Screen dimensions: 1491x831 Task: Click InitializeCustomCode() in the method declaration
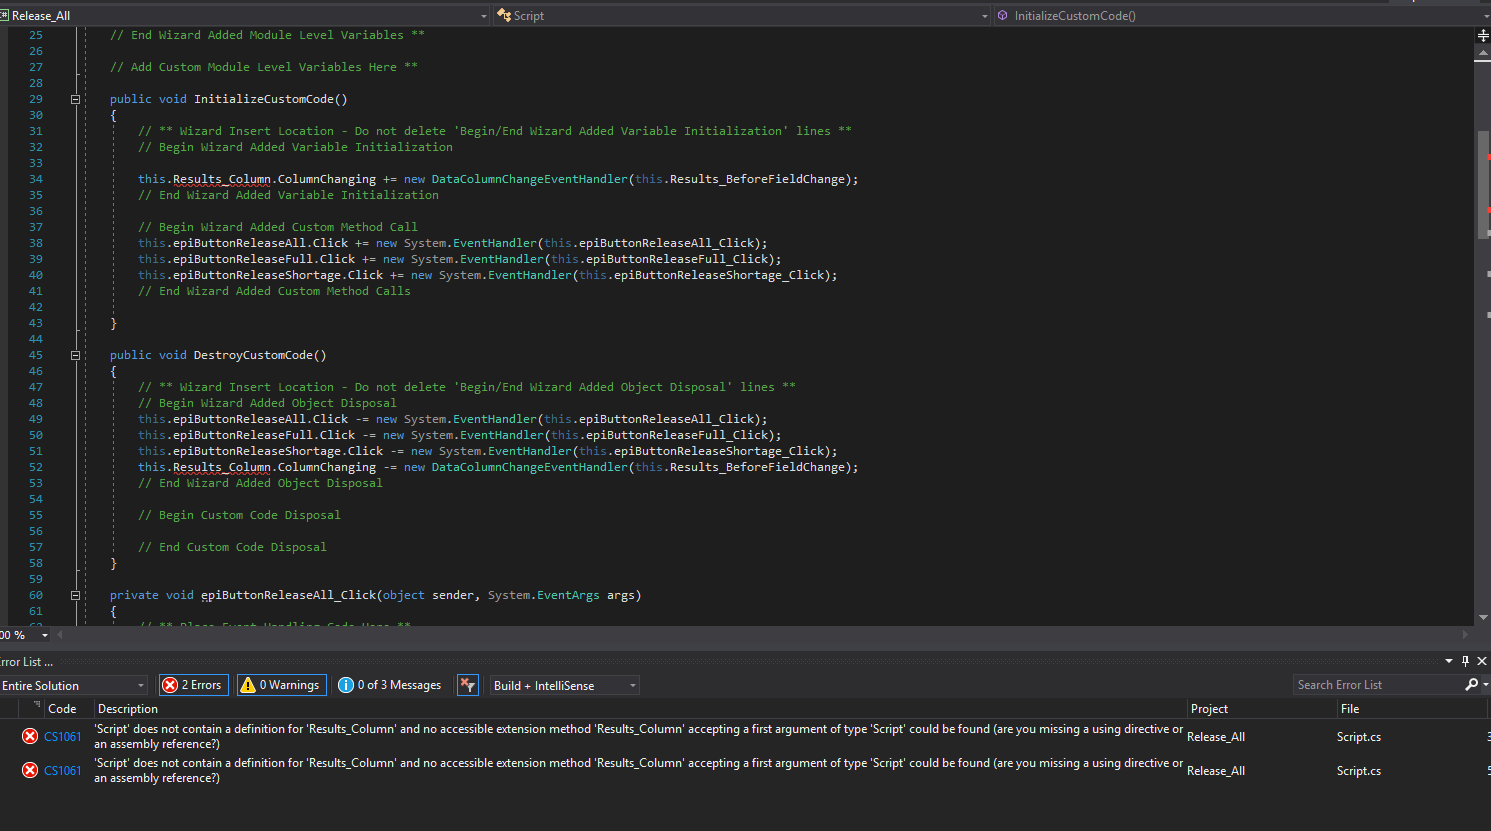point(271,99)
